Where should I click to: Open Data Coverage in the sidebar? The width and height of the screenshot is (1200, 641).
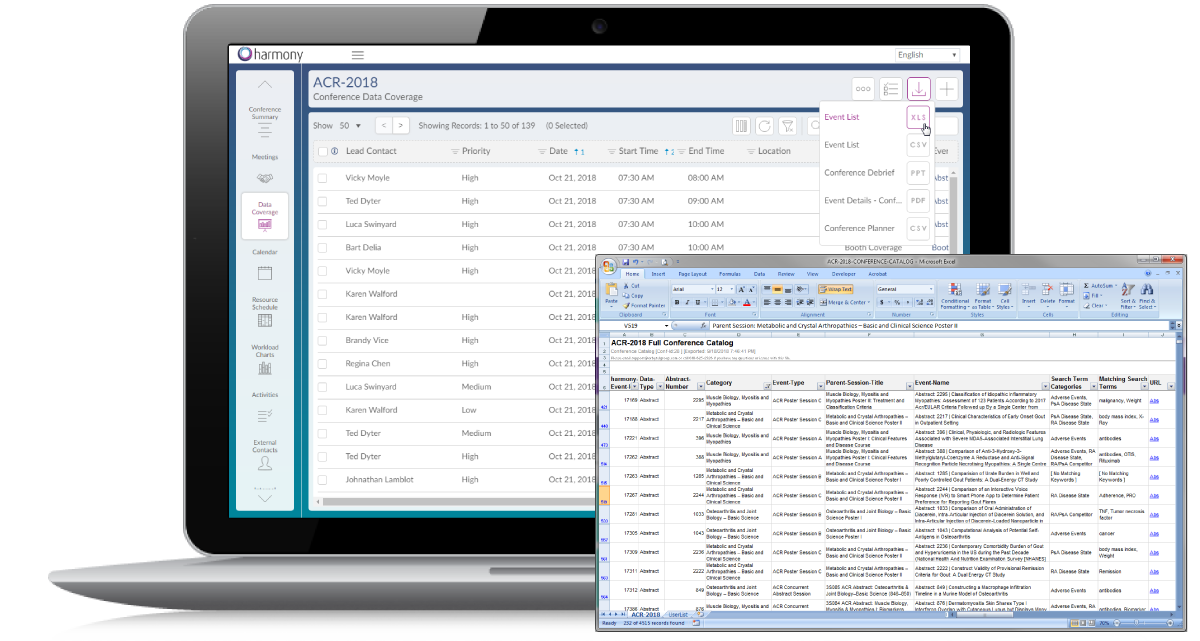tap(265, 216)
